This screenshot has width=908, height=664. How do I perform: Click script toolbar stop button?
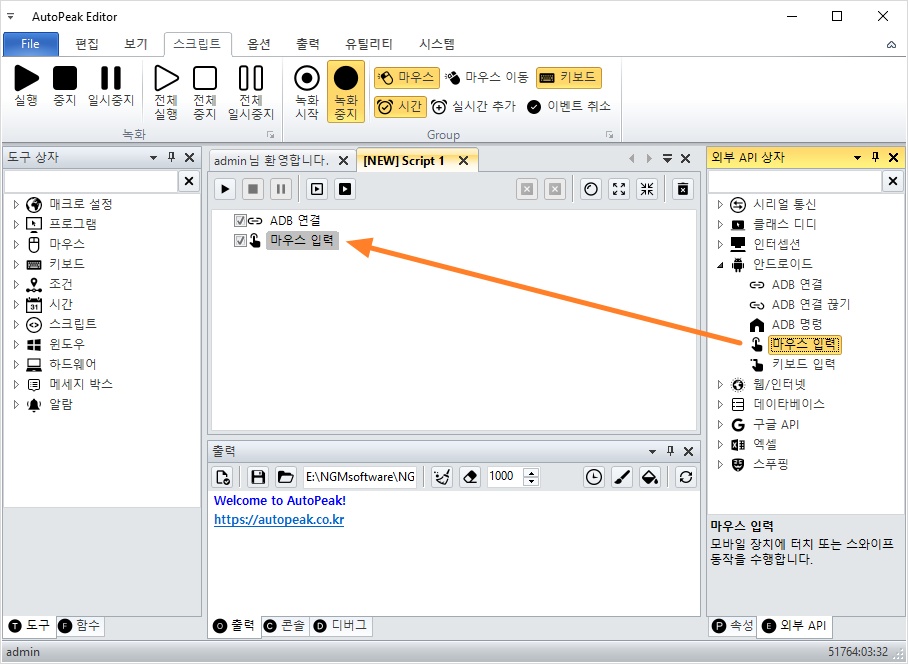coord(253,189)
